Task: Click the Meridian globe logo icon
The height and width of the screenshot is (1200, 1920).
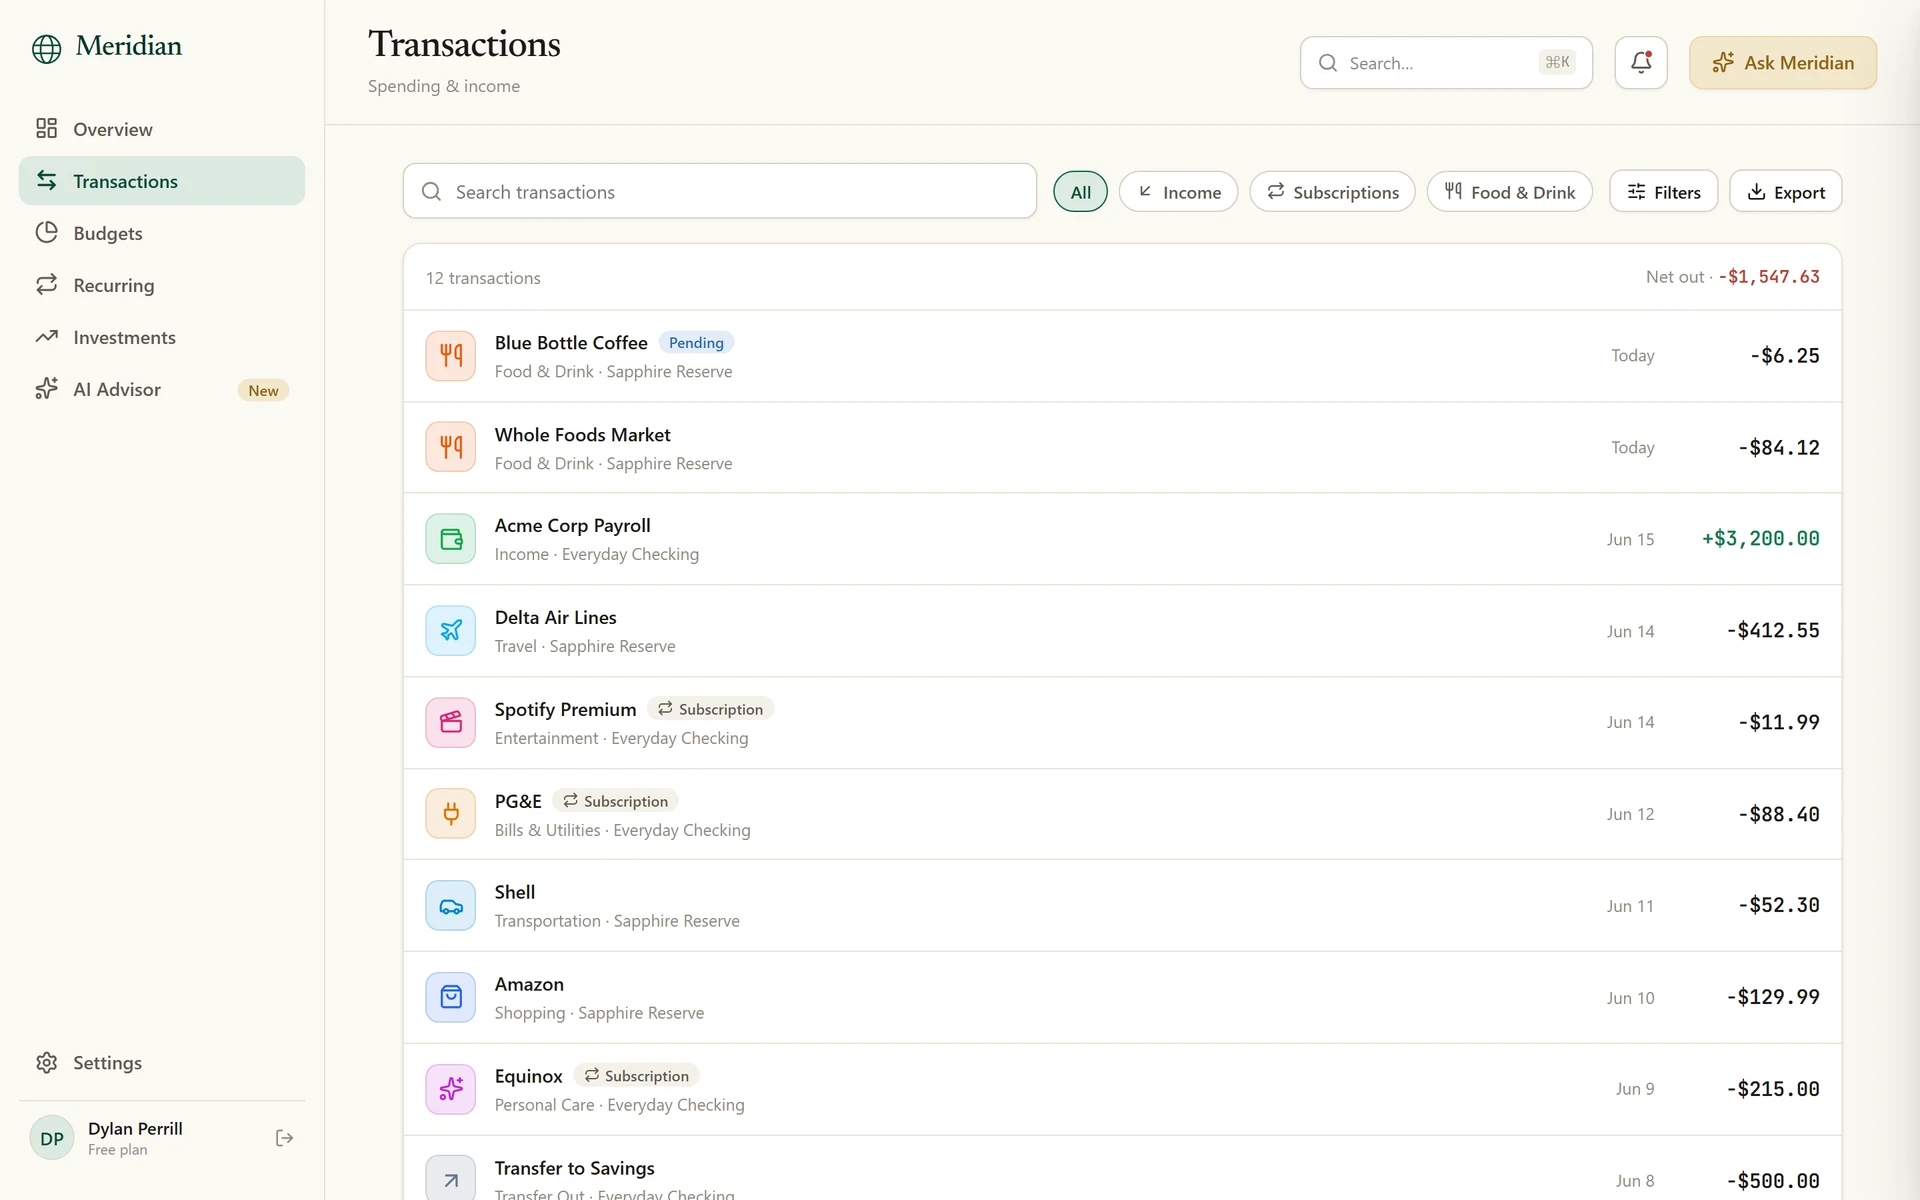Action: pos(46,48)
